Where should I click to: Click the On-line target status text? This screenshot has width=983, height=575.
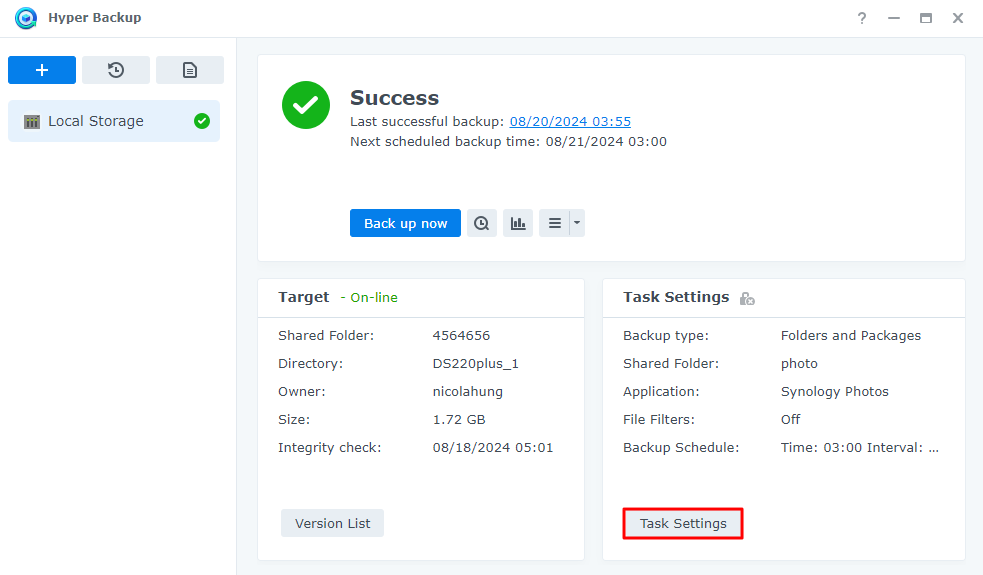pyautogui.click(x=369, y=298)
